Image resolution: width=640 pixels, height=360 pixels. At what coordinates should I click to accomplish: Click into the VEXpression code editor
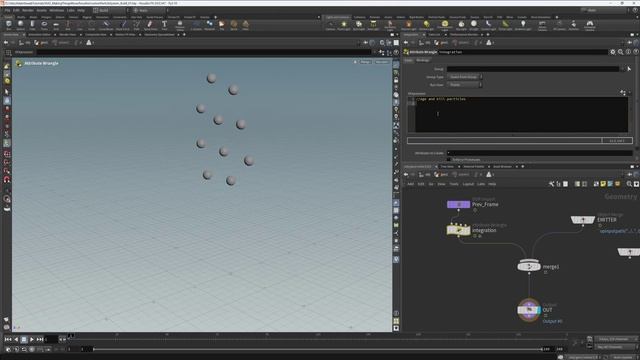[522, 114]
